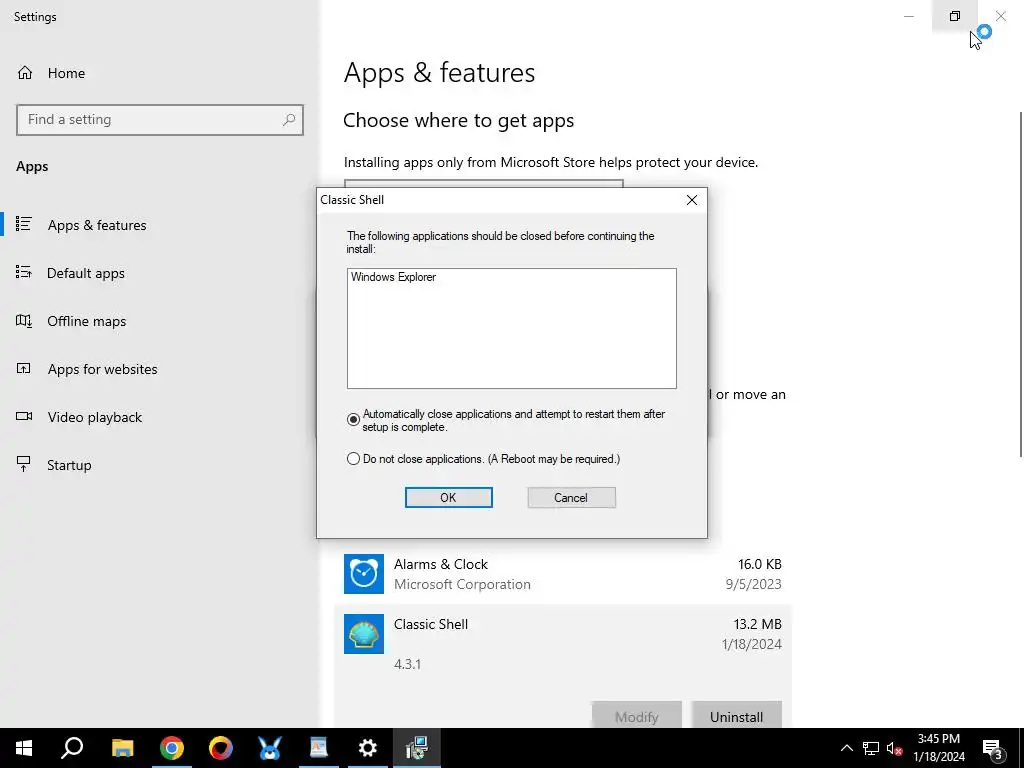The height and width of the screenshot is (768, 1024).
Task: Open network status tray icon
Action: [x=871, y=748]
